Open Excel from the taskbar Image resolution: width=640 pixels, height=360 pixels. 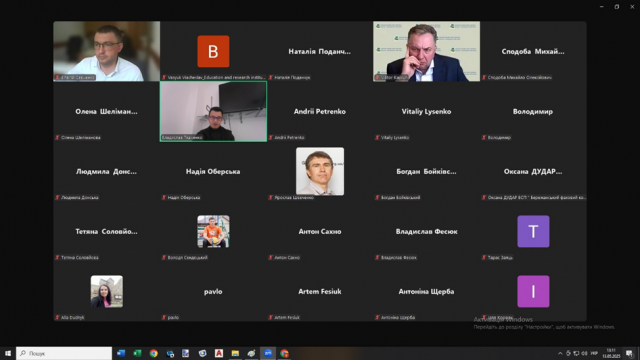(x=137, y=353)
